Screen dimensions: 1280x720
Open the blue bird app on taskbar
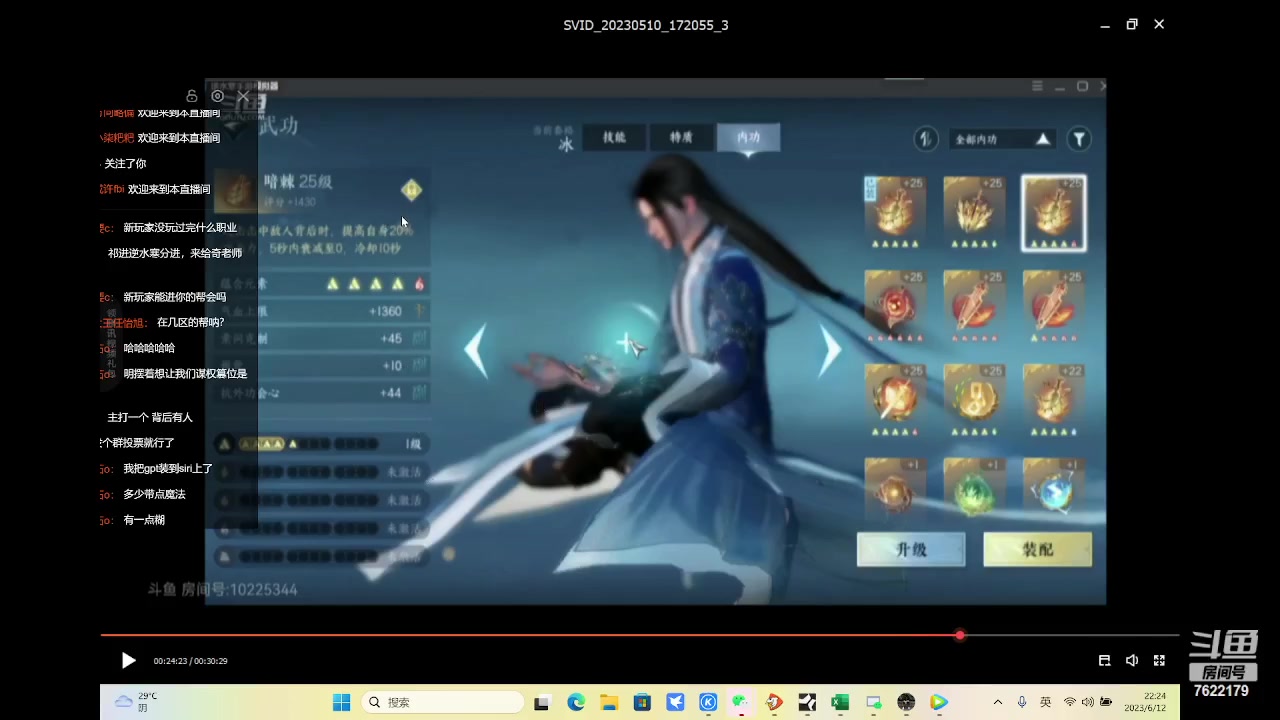pyautogui.click(x=675, y=702)
